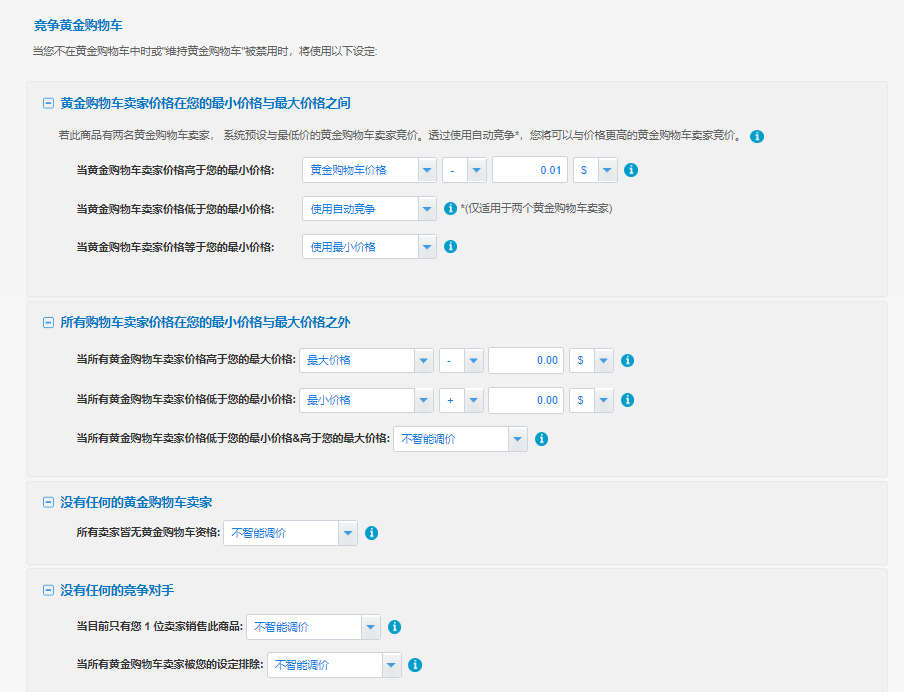Open minus operator dropdown on 最大价格 row
The image size is (904, 692).
461,360
